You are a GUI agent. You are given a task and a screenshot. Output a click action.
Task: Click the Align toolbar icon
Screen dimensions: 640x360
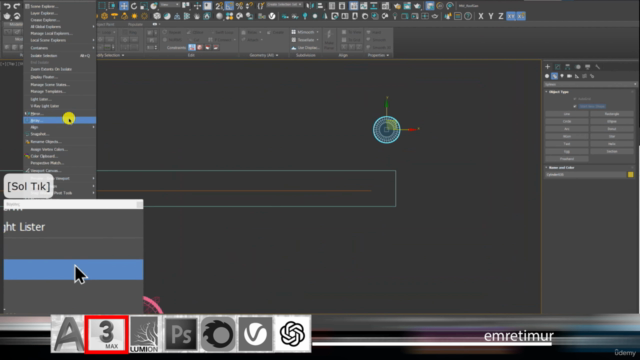[320, 6]
